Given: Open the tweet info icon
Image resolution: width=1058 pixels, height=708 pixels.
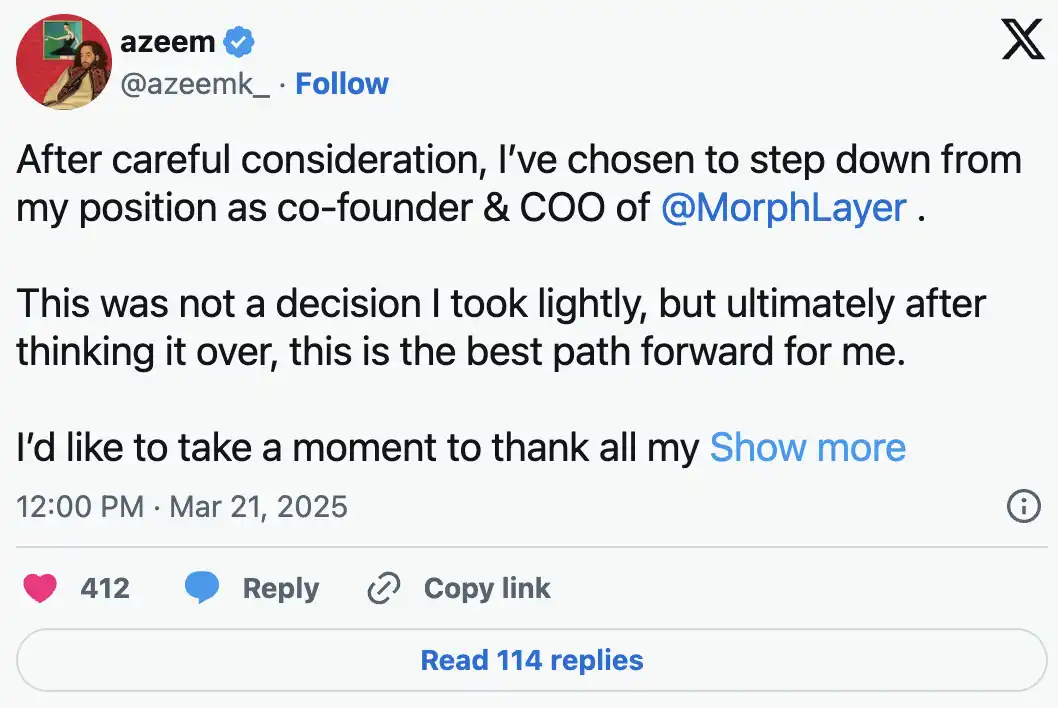Looking at the screenshot, I should 1022,507.
